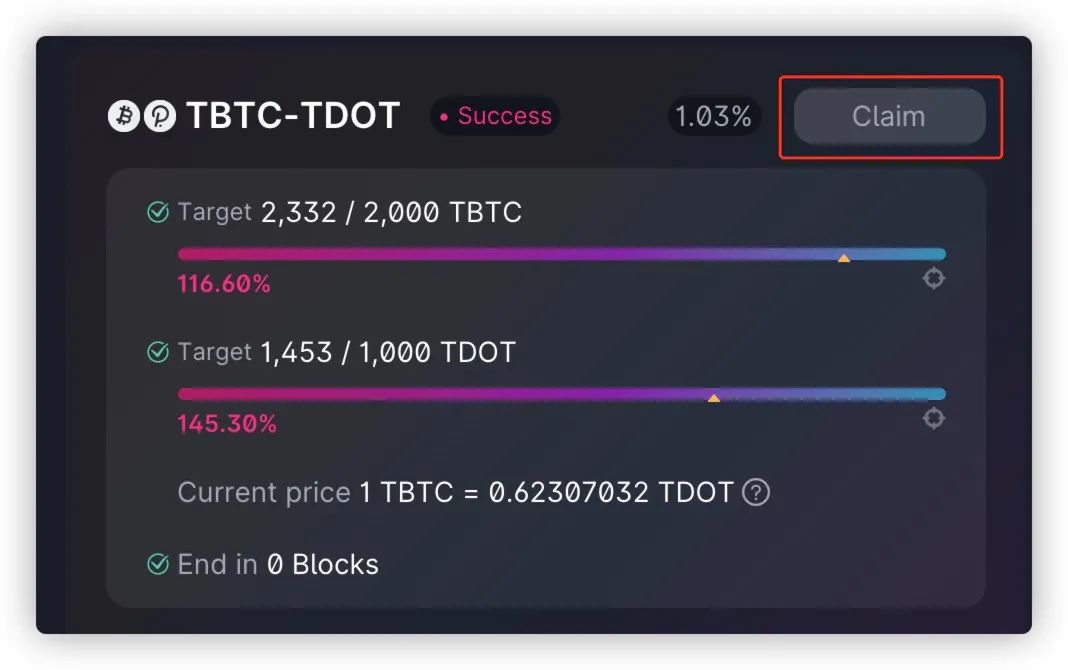
Task: Click the orange marker on the TBTC bar
Action: (x=844, y=258)
